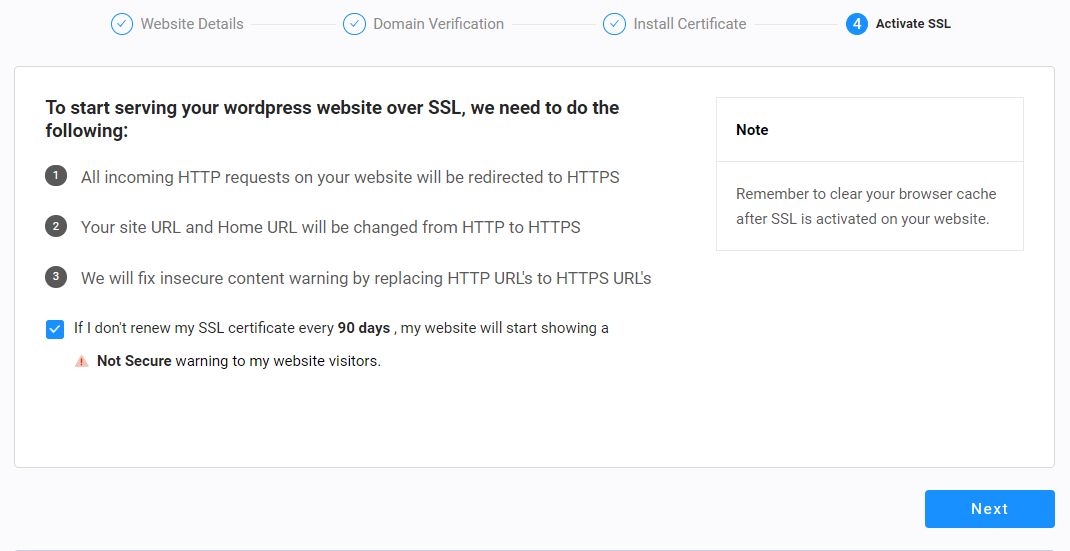Image resolution: width=1070 pixels, height=551 pixels.
Task: Go to the Install Certificate step
Action: (x=689, y=24)
